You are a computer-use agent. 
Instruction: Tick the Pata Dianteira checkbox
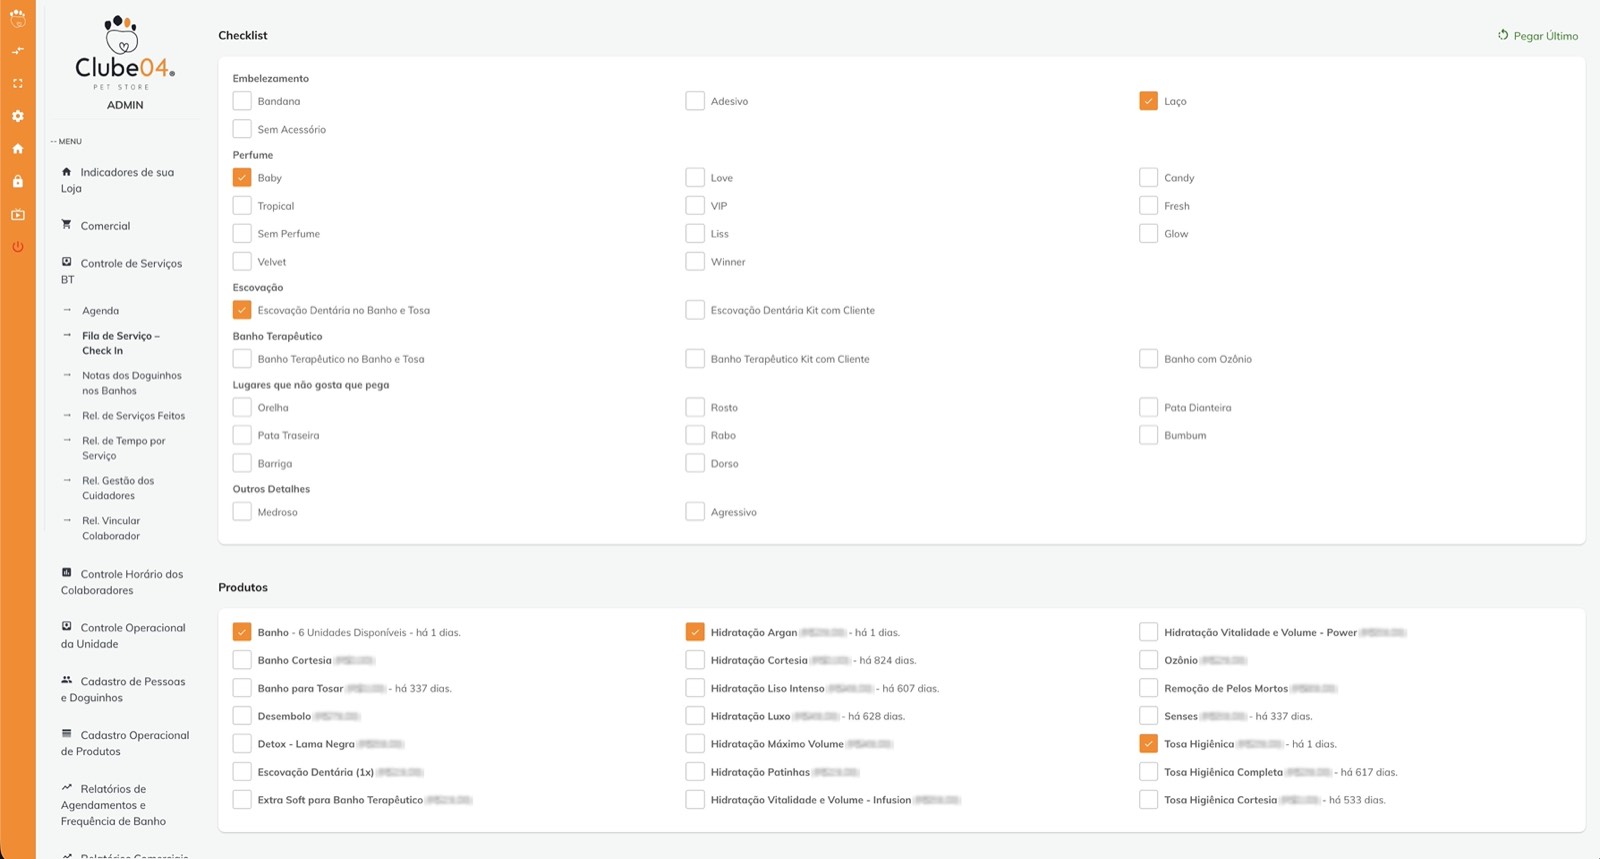[1148, 407]
